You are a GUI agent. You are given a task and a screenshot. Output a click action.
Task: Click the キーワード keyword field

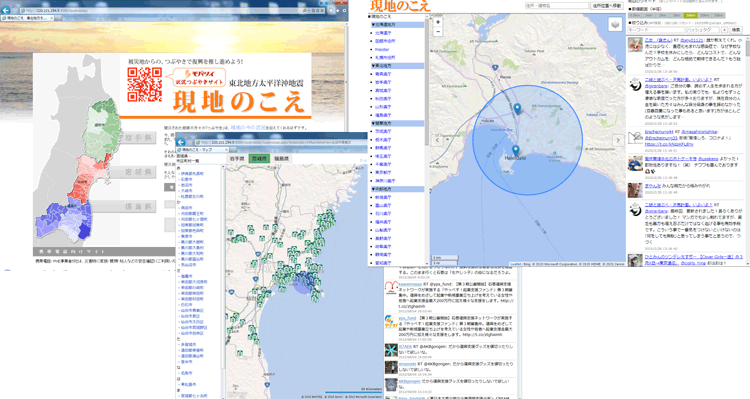[656, 30]
